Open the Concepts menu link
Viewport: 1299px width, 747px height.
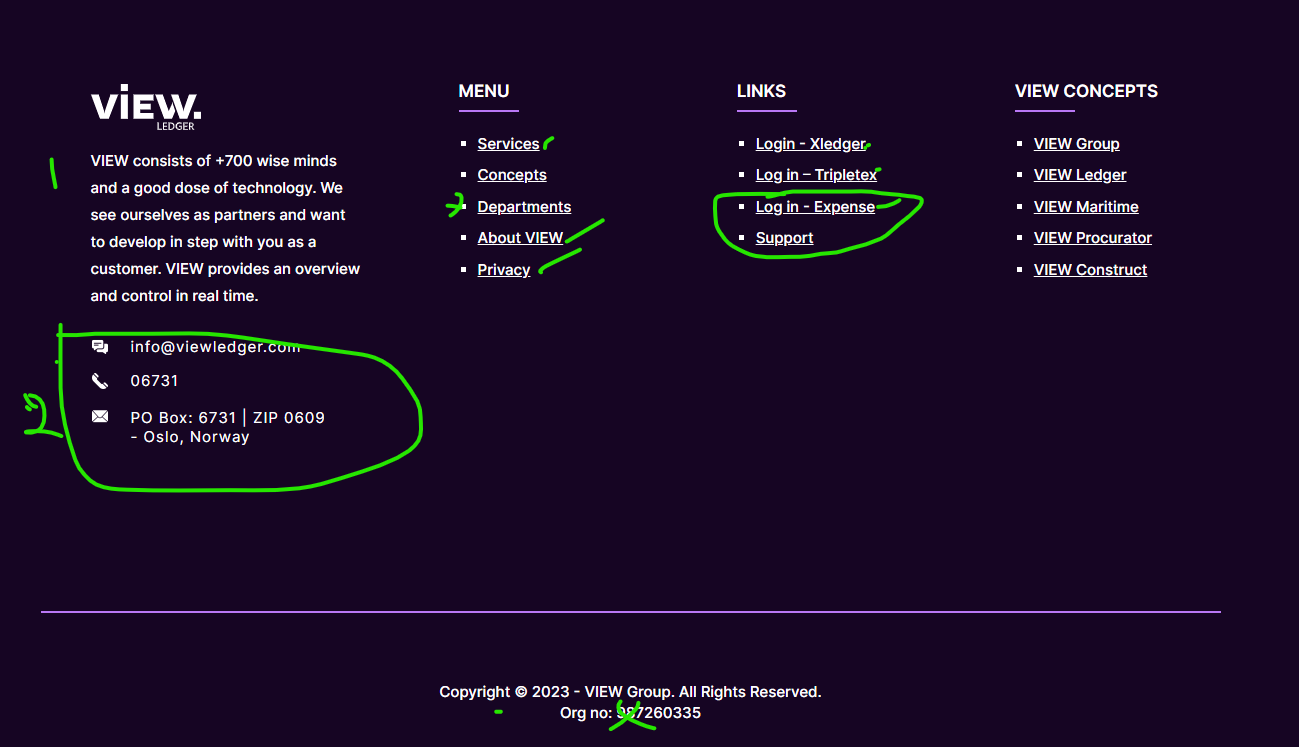pos(512,175)
